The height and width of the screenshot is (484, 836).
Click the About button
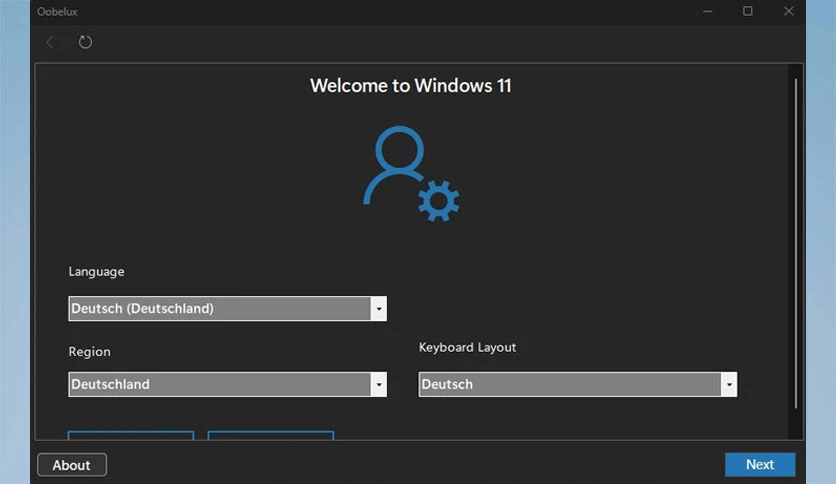pos(72,465)
